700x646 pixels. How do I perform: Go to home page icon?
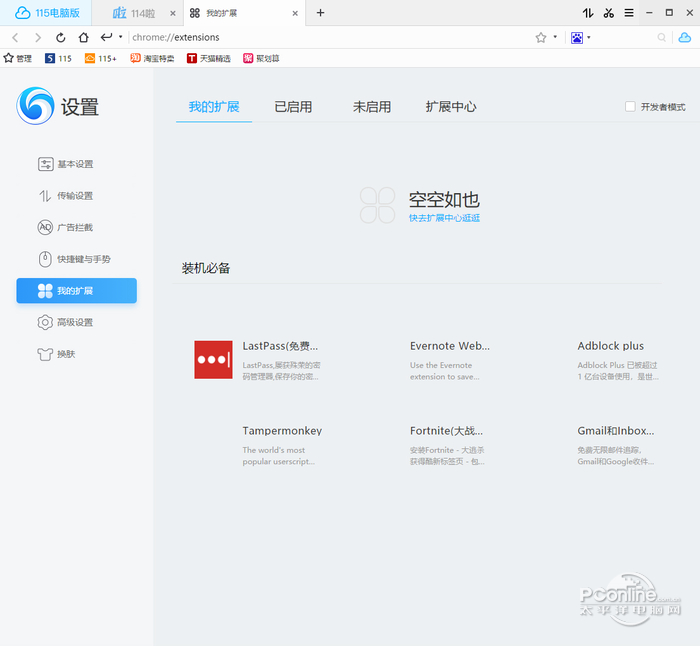click(83, 38)
